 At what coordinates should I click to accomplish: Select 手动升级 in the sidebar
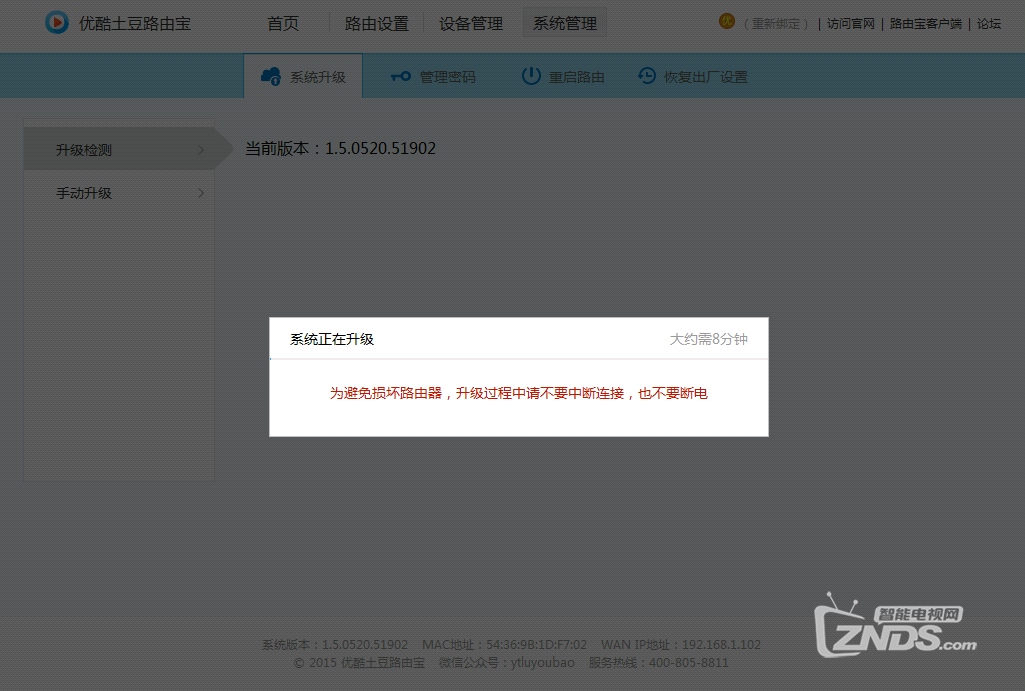click(x=120, y=193)
